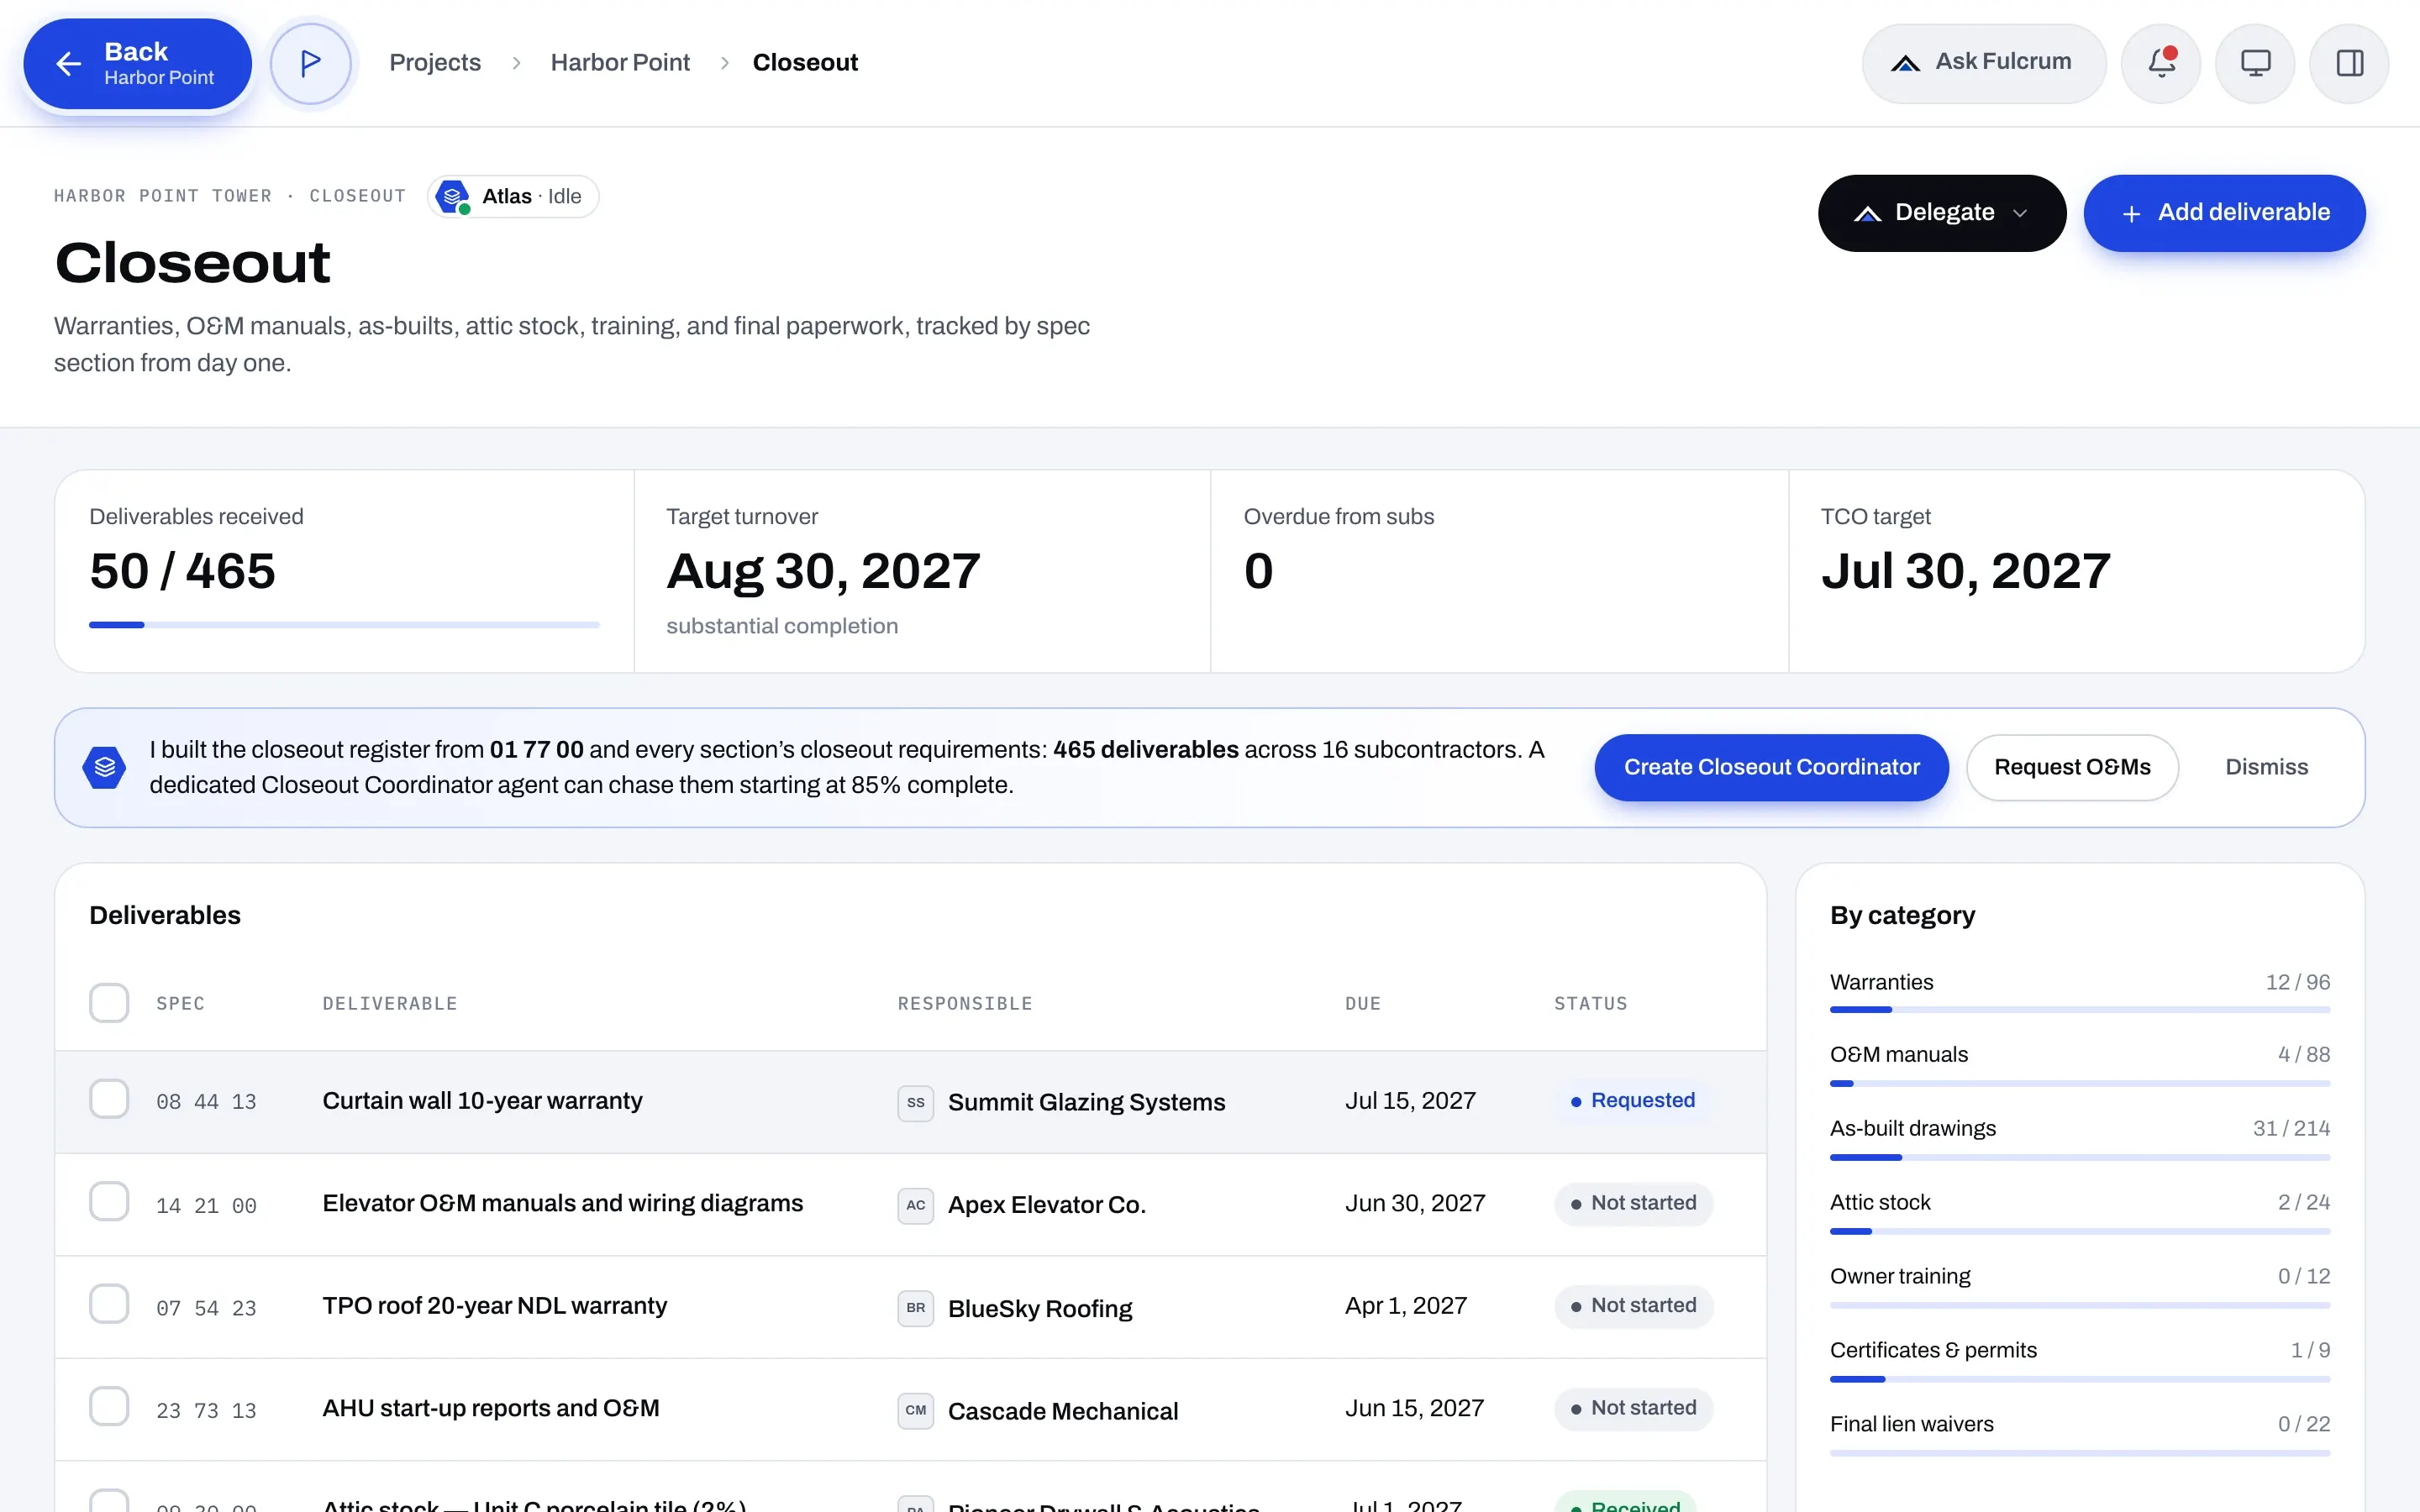Click Add deliverable button

point(2224,213)
